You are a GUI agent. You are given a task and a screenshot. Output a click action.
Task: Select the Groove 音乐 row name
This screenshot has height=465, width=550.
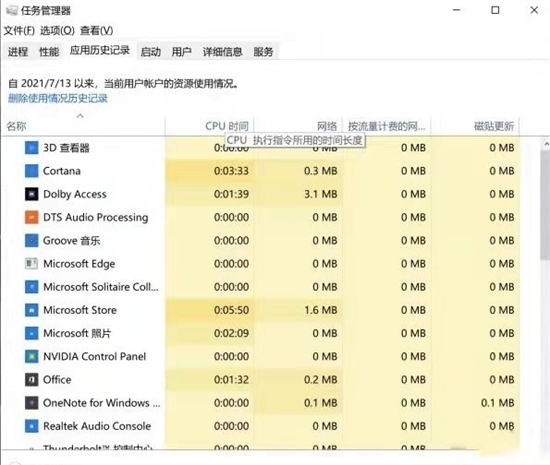[72, 241]
